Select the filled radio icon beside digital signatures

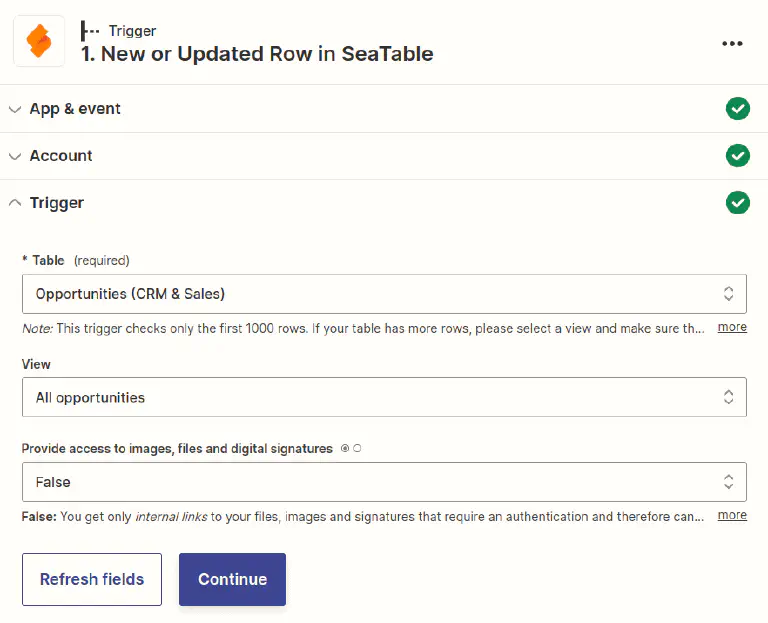(x=345, y=449)
